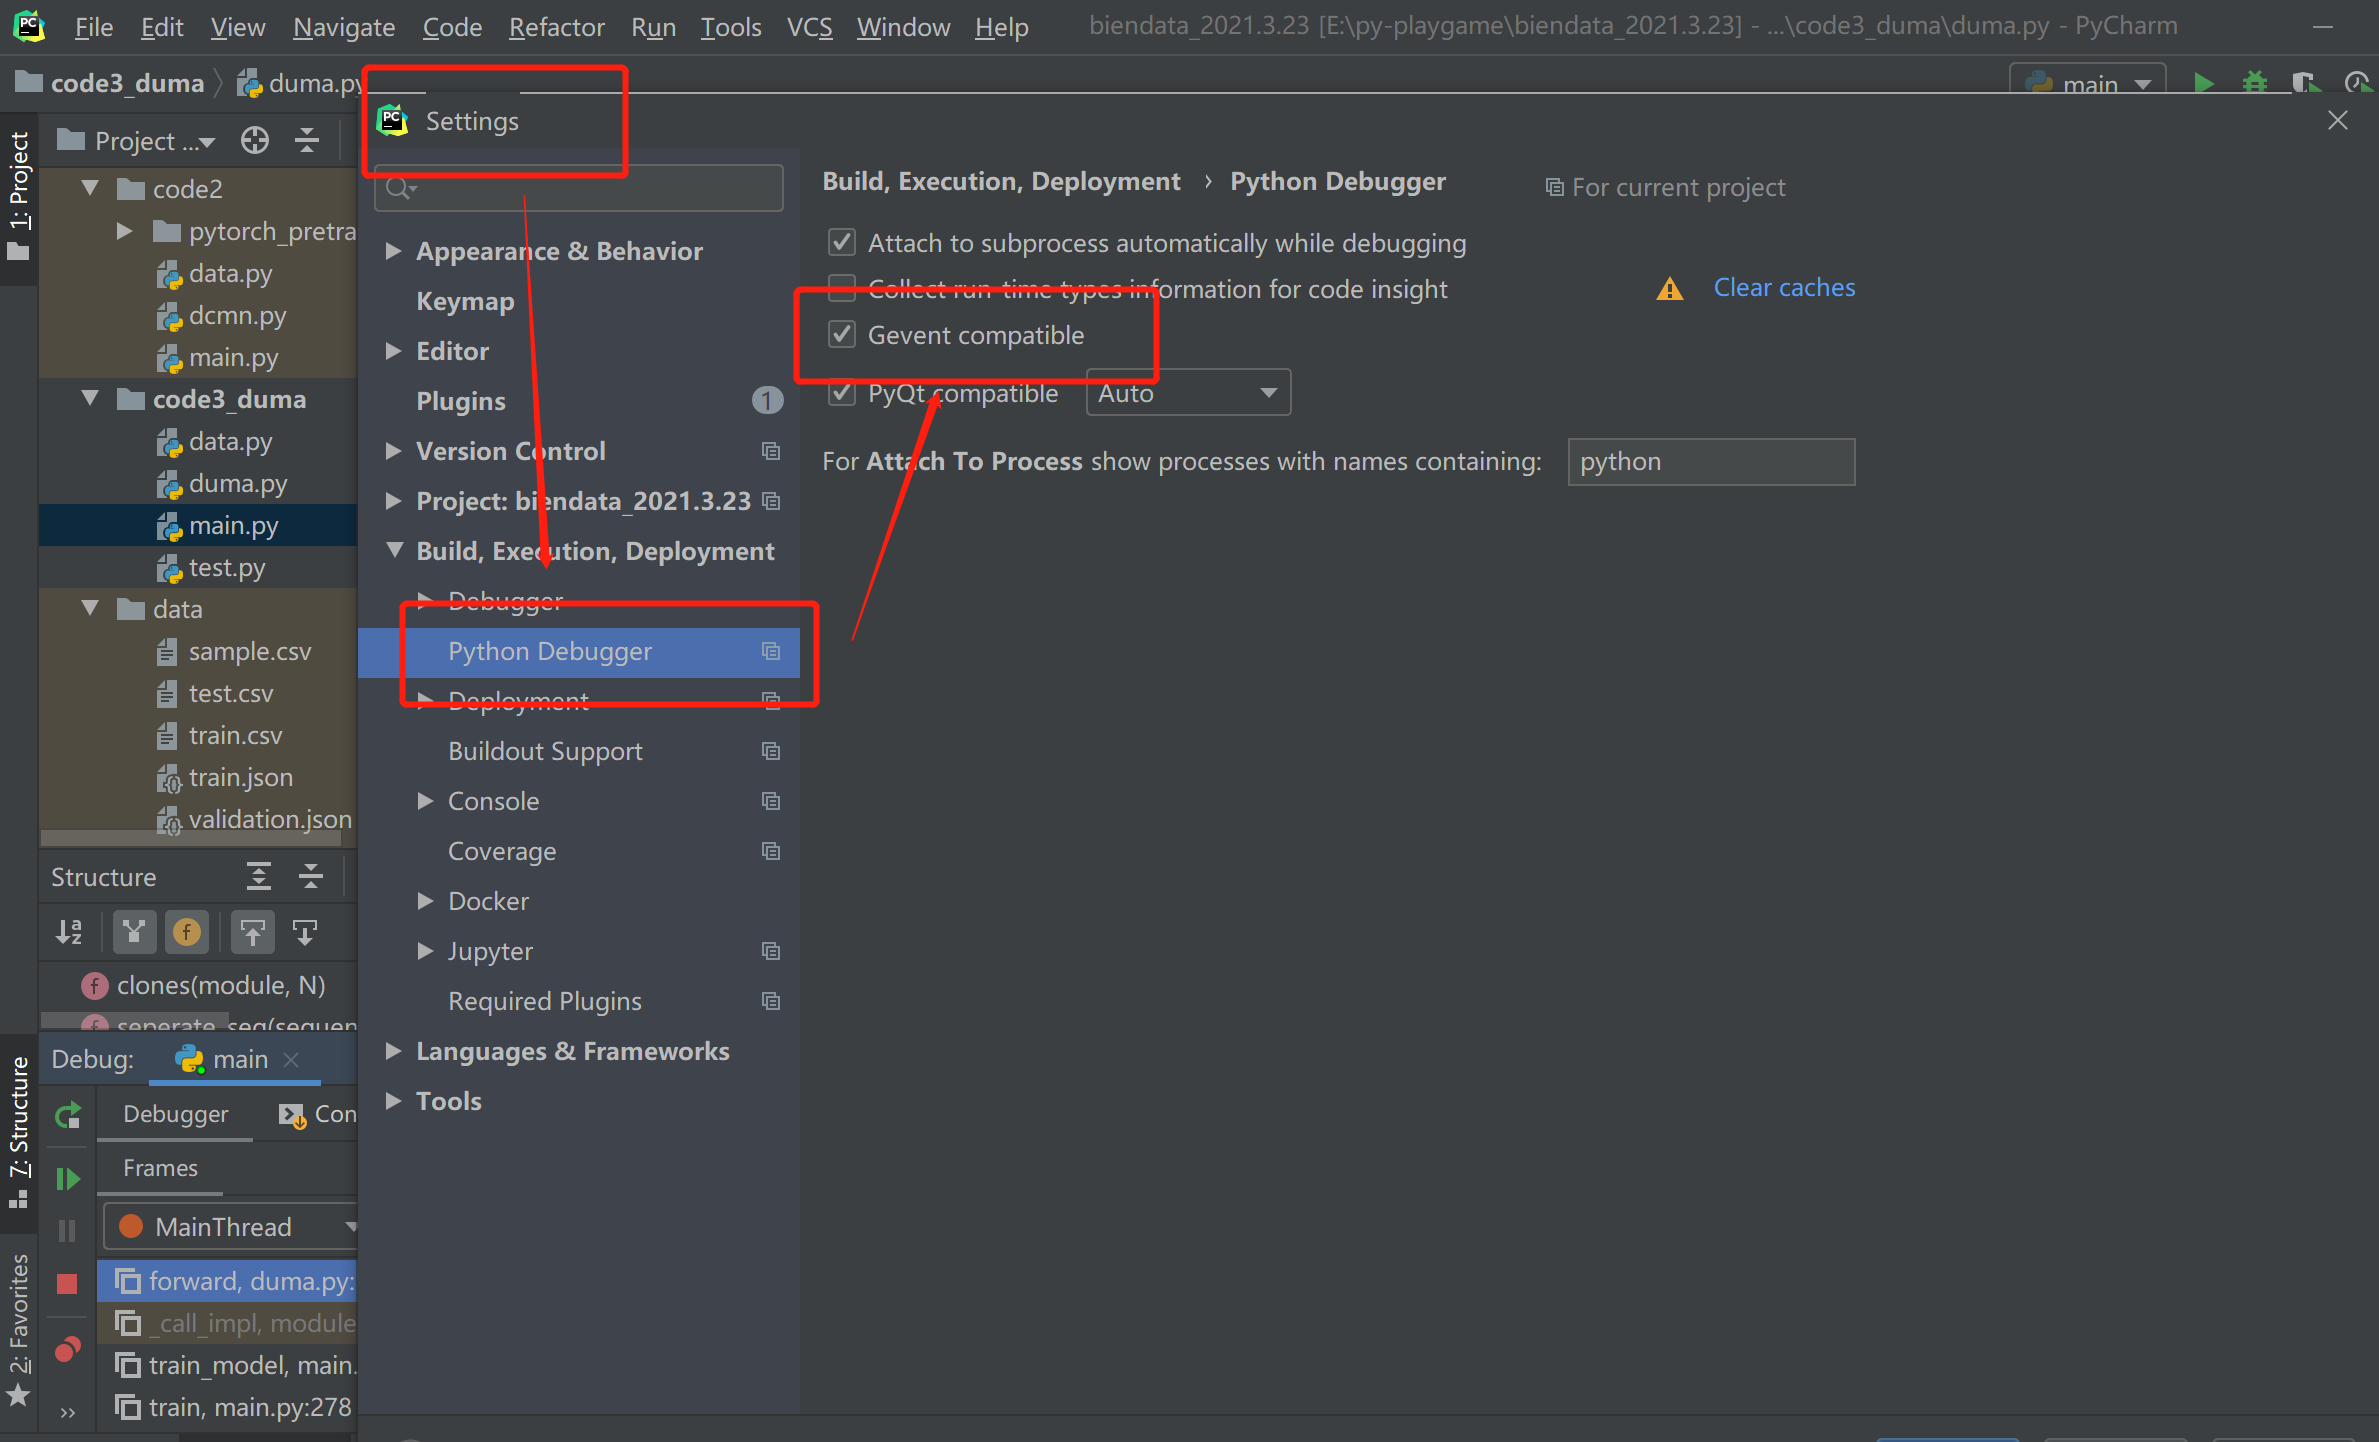Uncheck Attach to subprocess automatically while debugging

(841, 242)
